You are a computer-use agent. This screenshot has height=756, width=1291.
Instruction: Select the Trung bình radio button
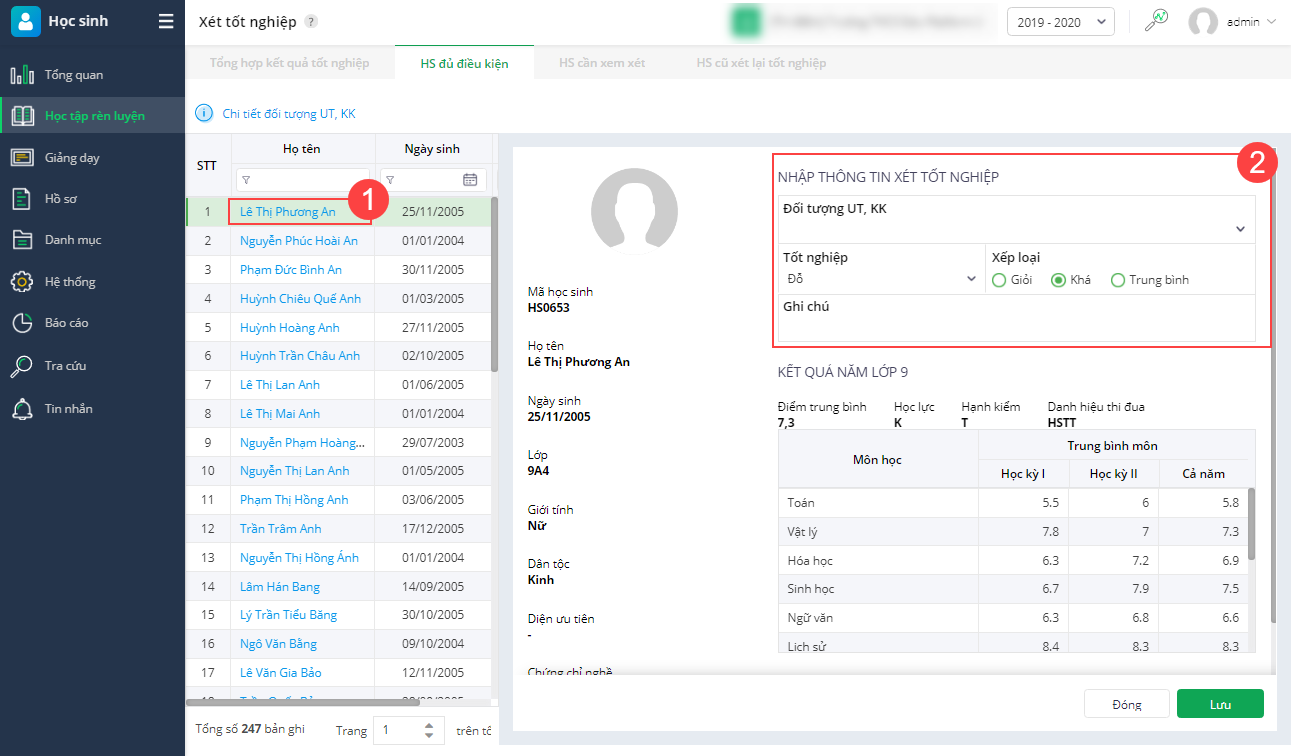pyautogui.click(x=1118, y=280)
